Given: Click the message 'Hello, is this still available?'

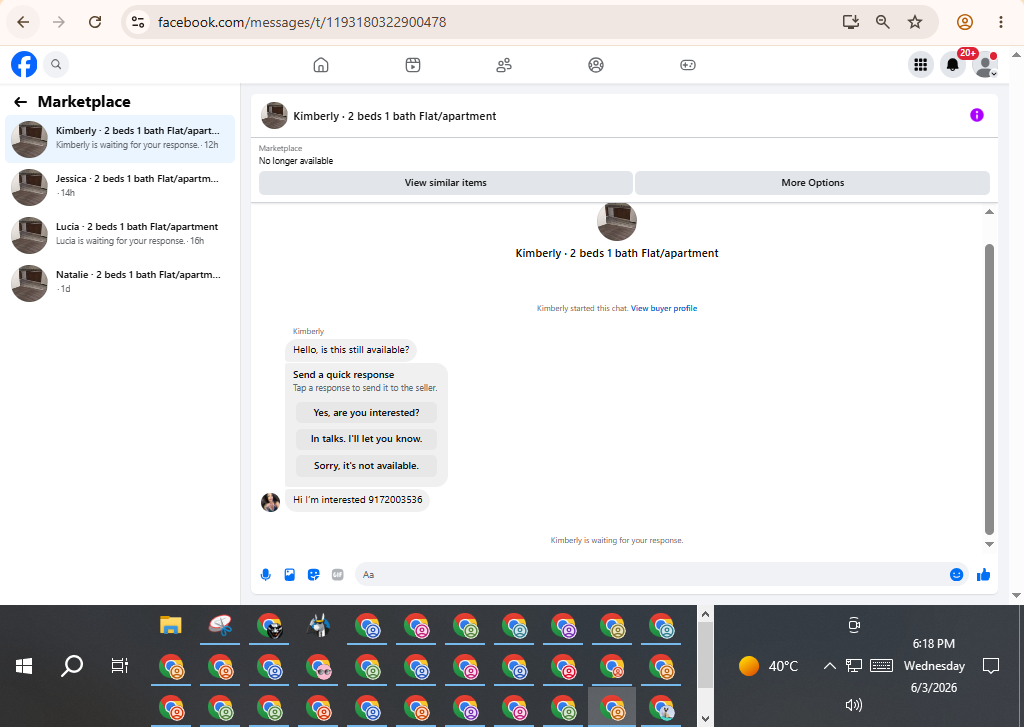Looking at the screenshot, I should point(351,349).
